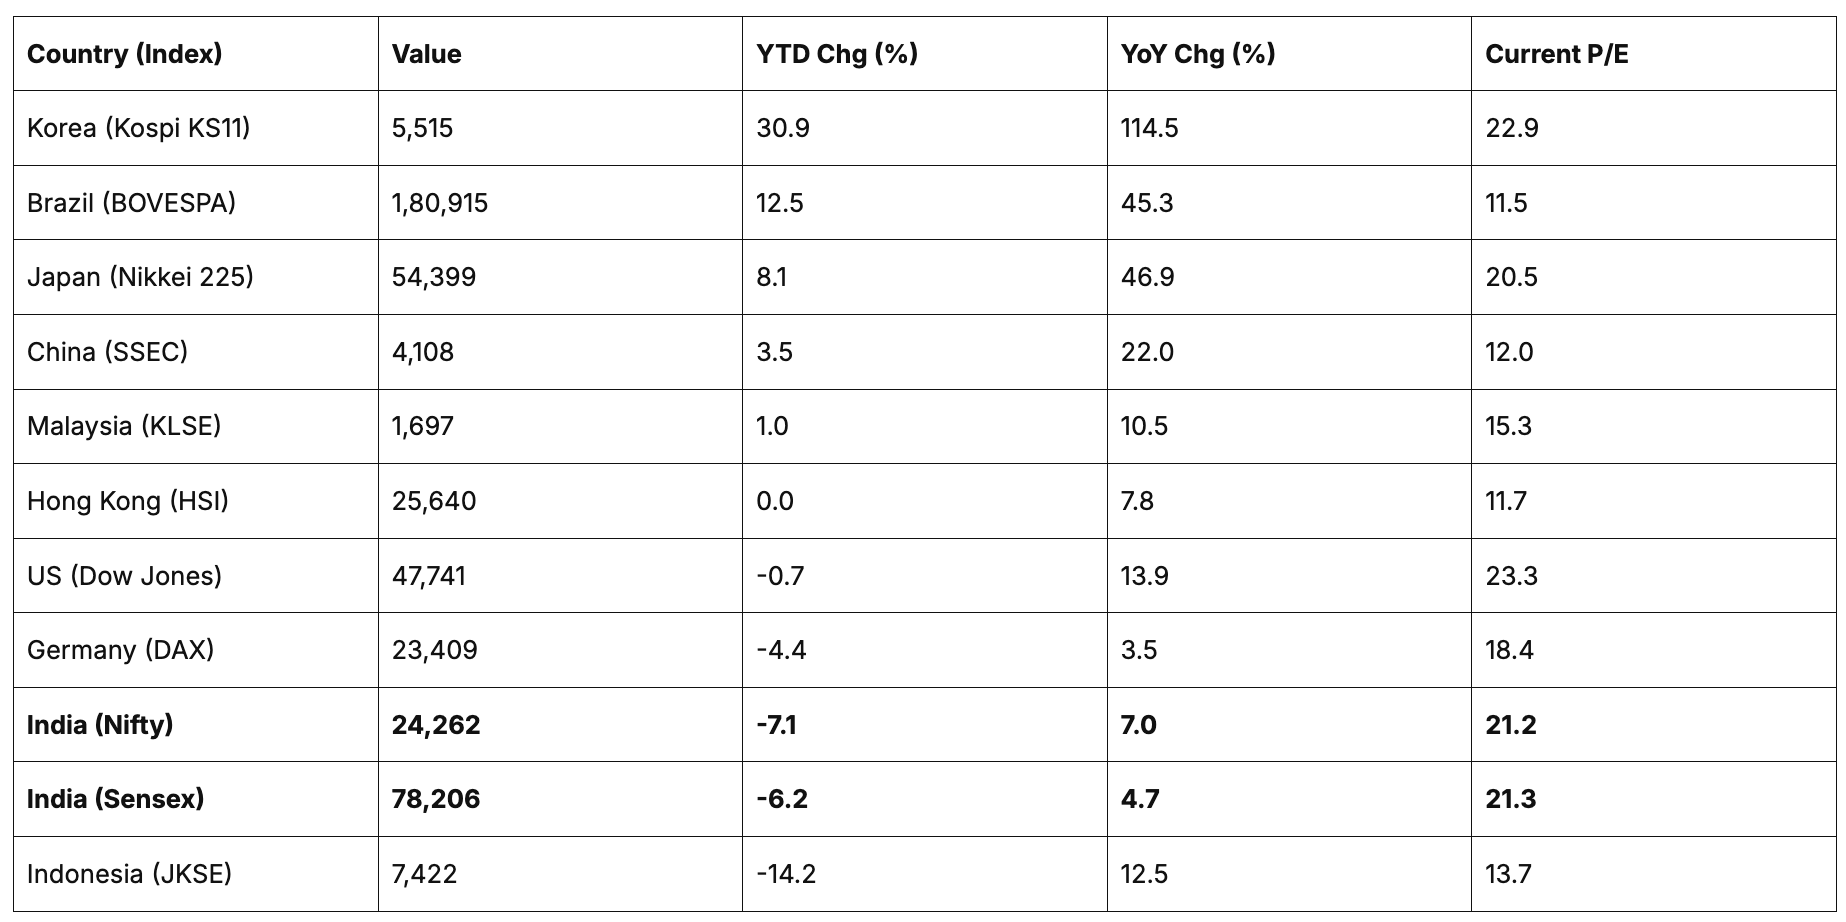Click the bold India (Sensex) cell
Screen dimensions: 1846x922
pyautogui.click(x=115, y=799)
